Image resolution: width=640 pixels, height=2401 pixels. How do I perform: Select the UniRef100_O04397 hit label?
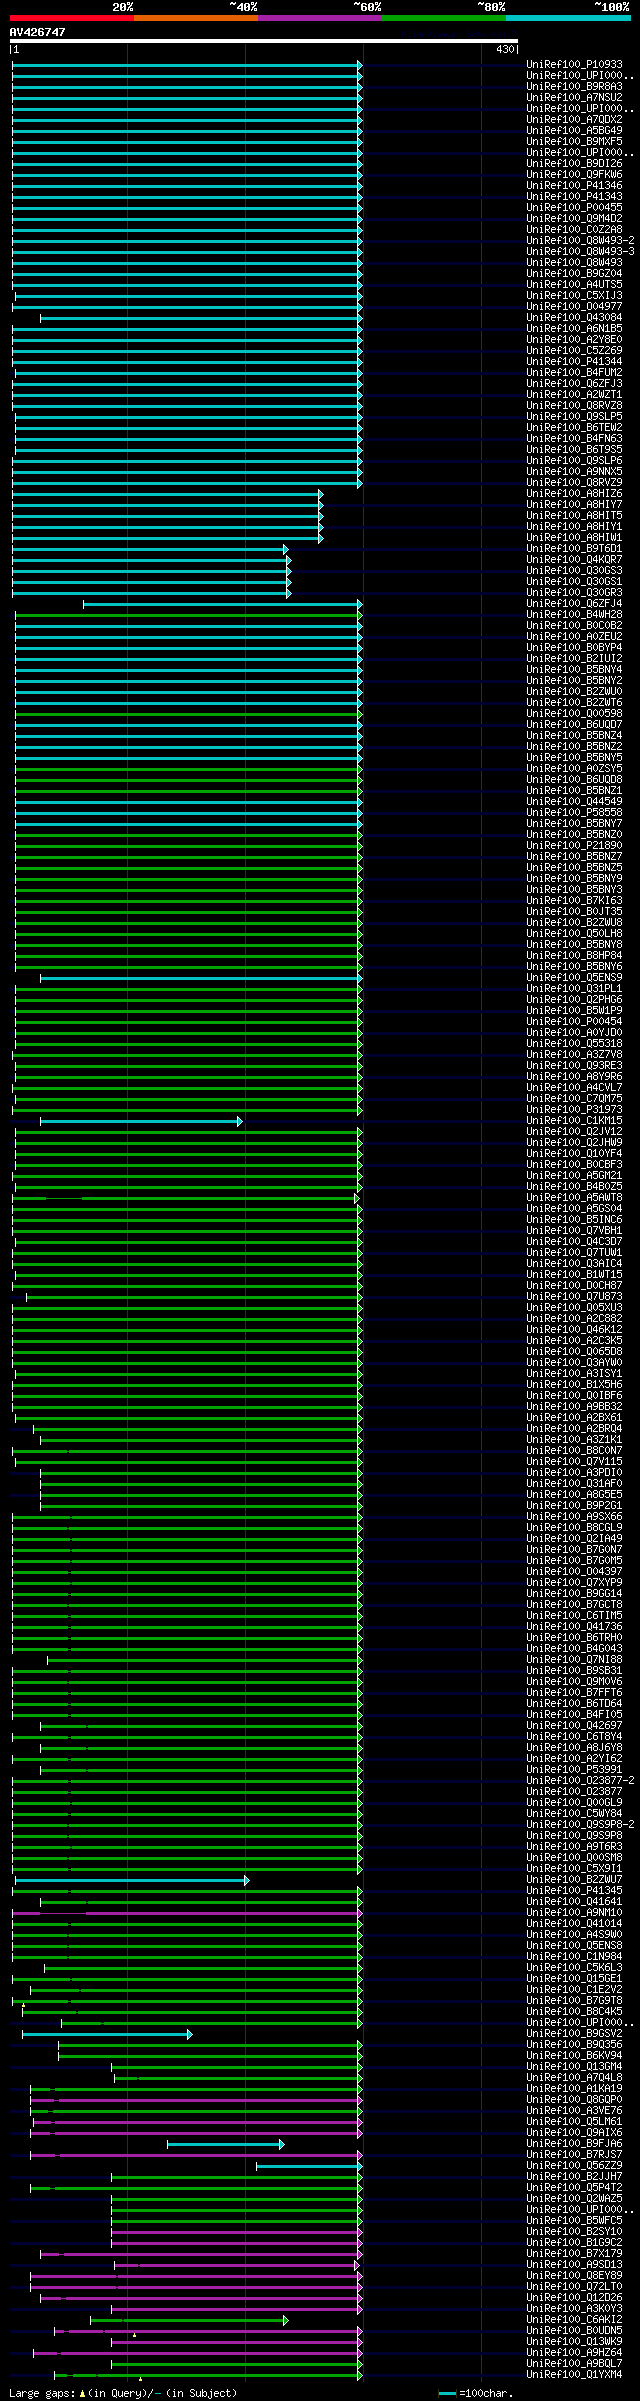[574, 1572]
